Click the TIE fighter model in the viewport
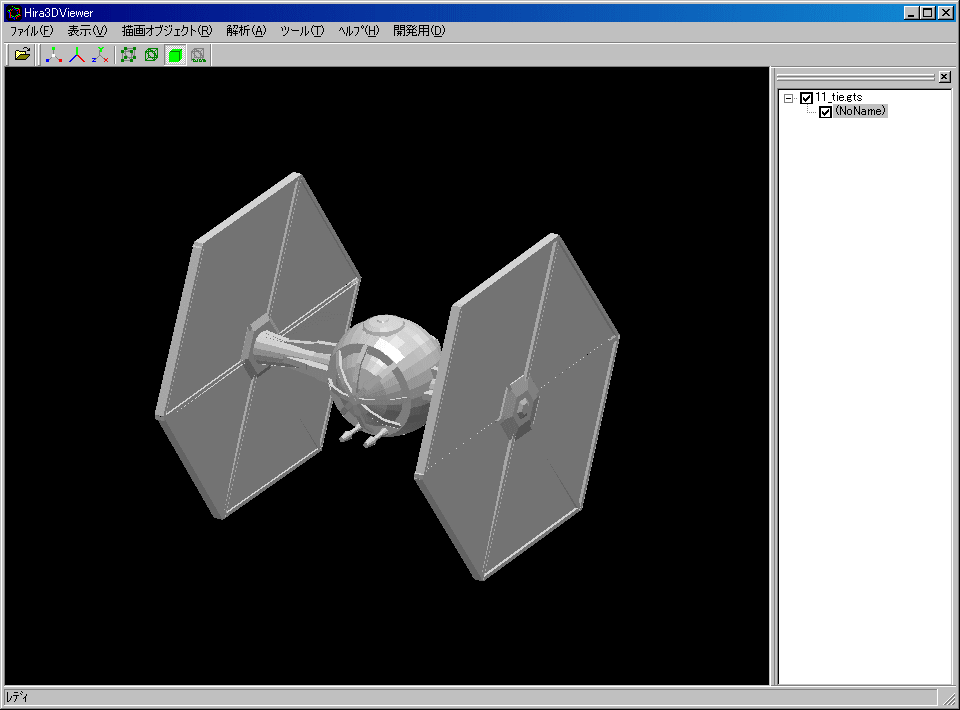Screen dimensions: 960x710 click(x=387, y=376)
